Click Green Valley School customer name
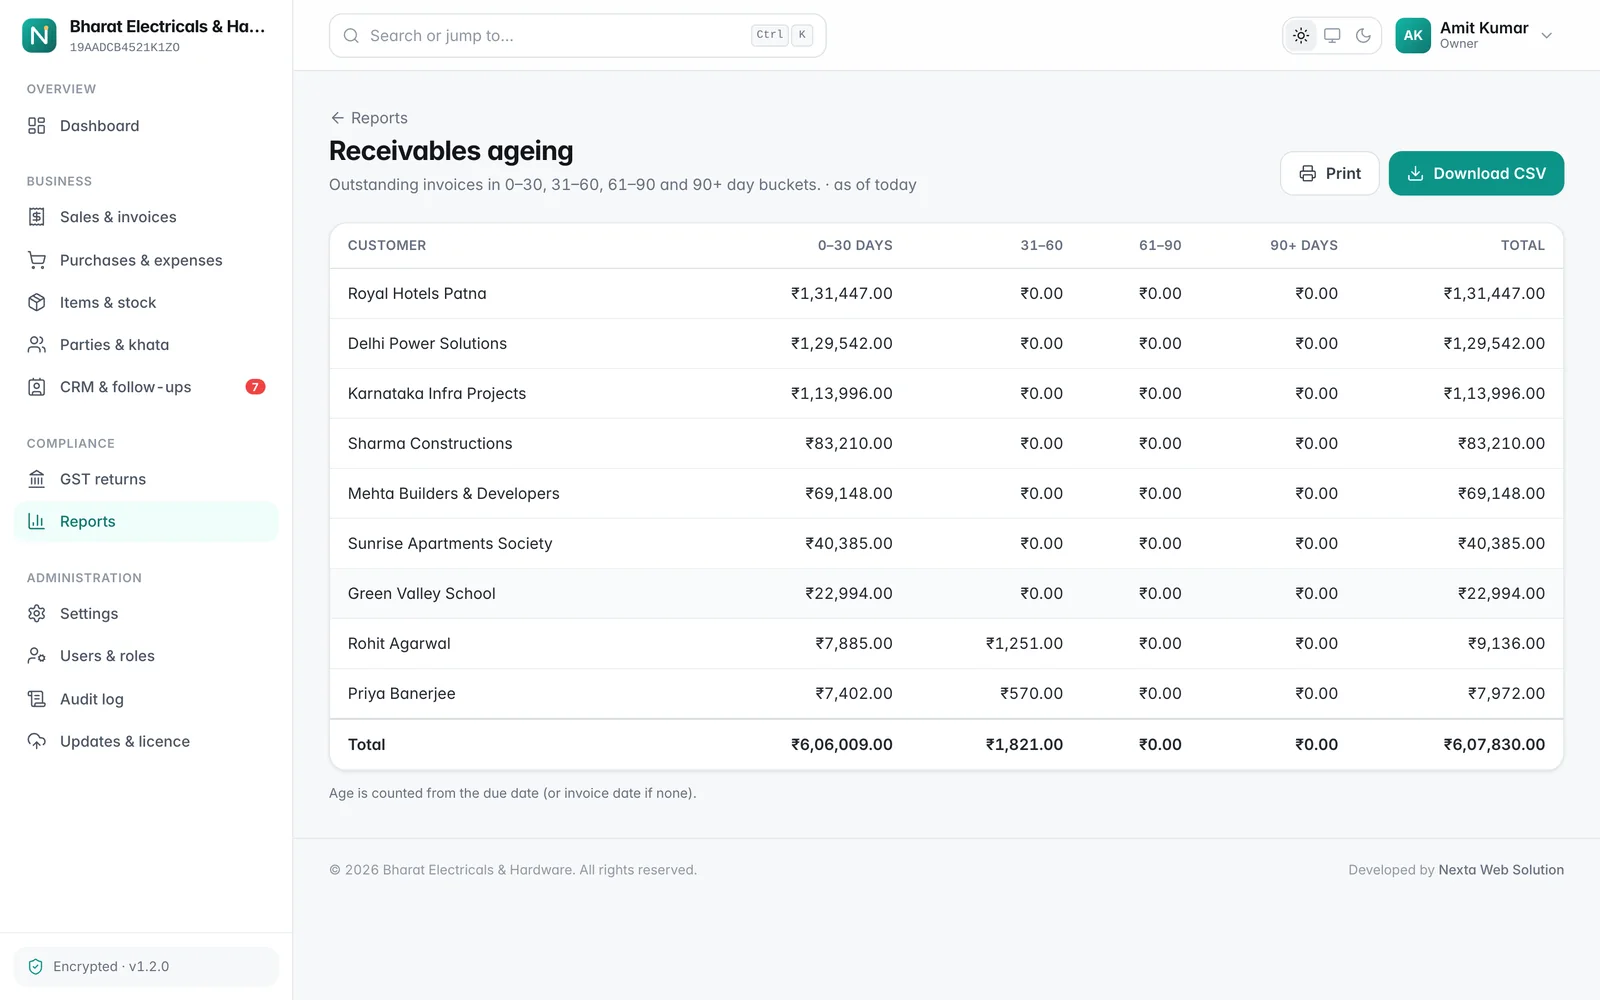The width and height of the screenshot is (1600, 1000). coord(421,593)
